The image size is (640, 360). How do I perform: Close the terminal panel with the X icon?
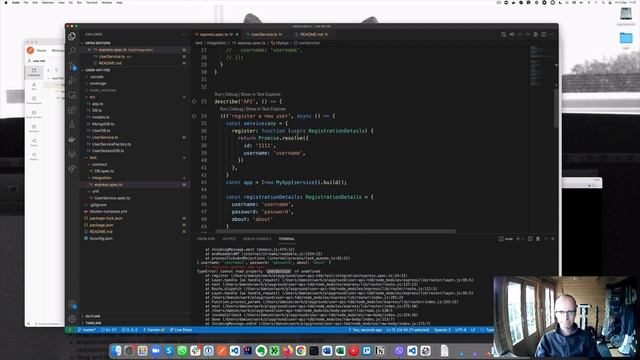[553, 239]
